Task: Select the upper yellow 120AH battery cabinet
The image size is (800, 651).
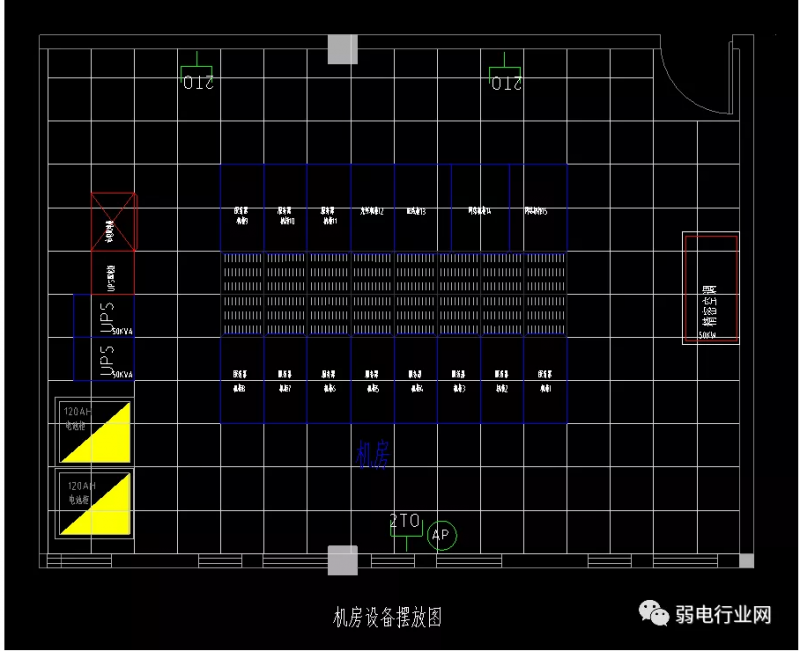Action: click(95, 430)
